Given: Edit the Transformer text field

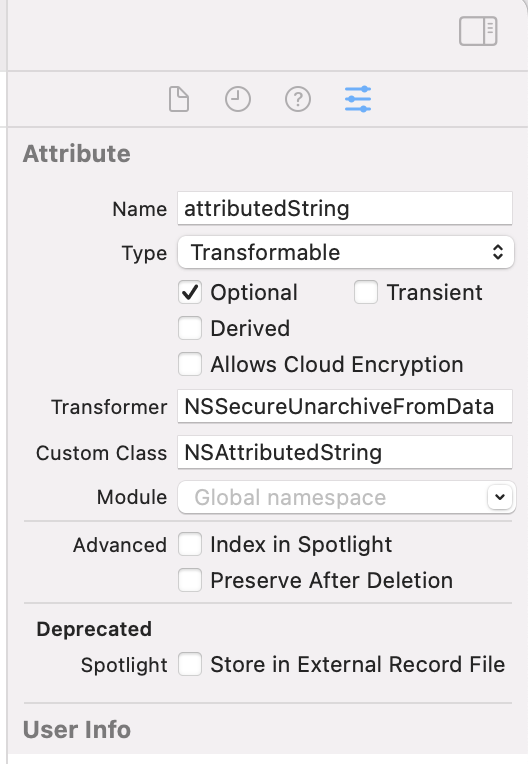Looking at the screenshot, I should pos(345,406).
